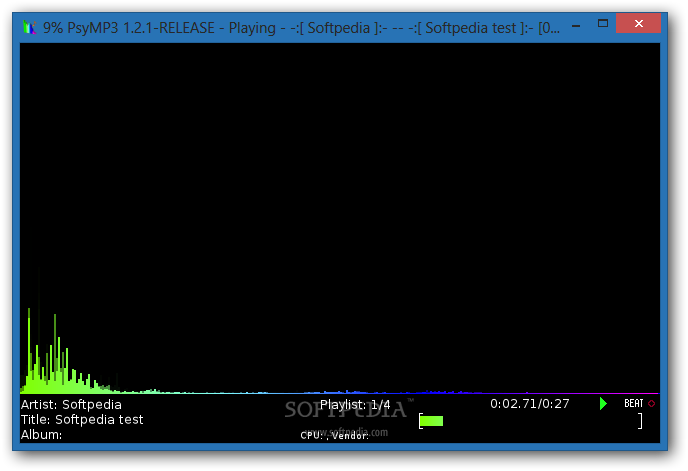The height and width of the screenshot is (471, 688).
Task: Click the Playlist: 1/4 text
Action: (x=355, y=404)
